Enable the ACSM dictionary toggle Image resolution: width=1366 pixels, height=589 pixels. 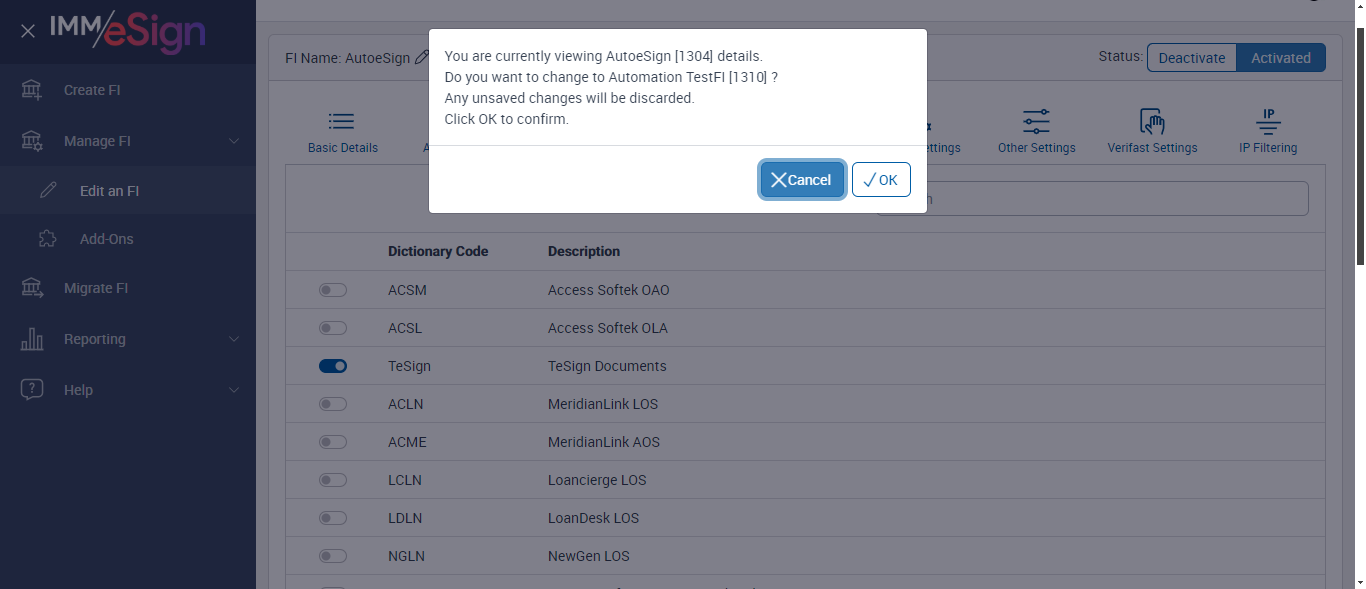click(333, 290)
